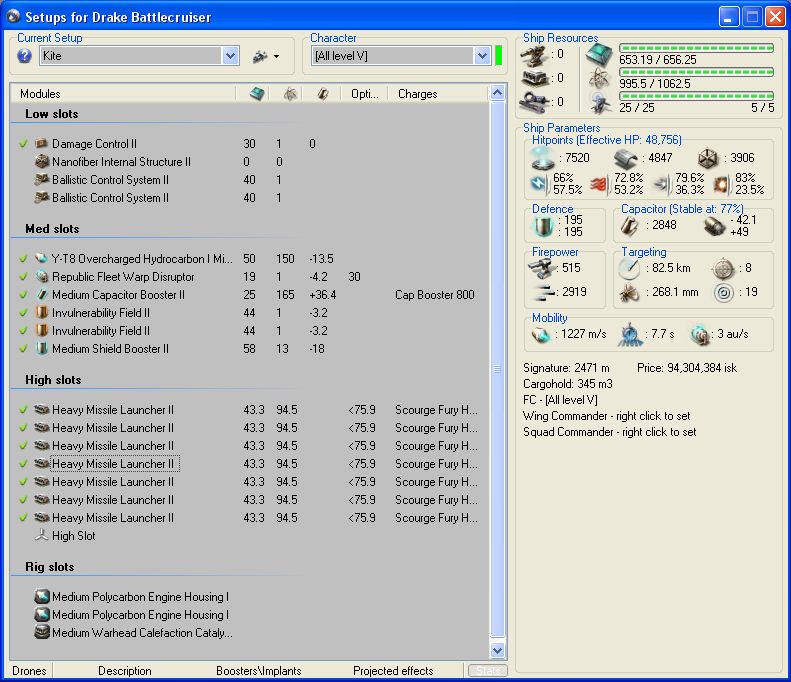791x682 pixels.
Task: Click the empty High Slot icon
Action: (41, 536)
